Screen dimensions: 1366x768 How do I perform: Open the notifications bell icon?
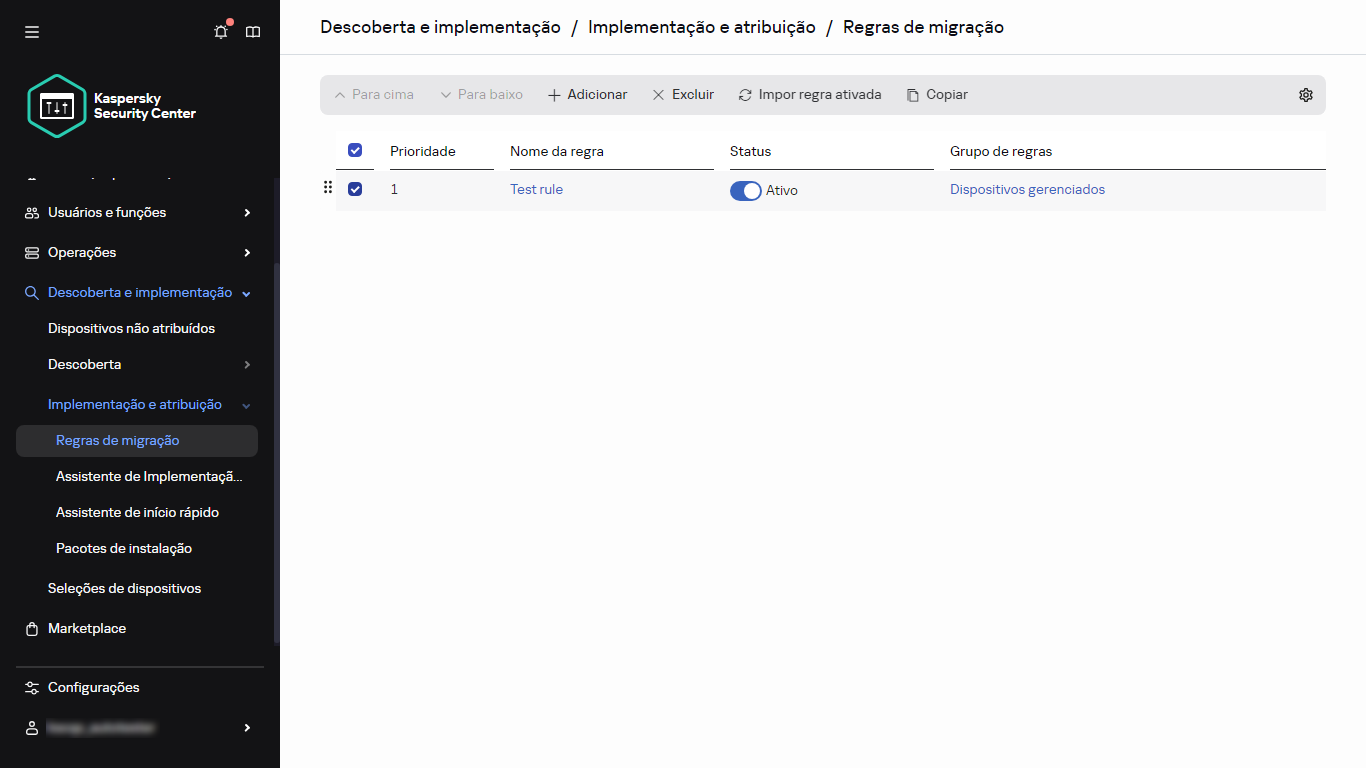click(221, 32)
